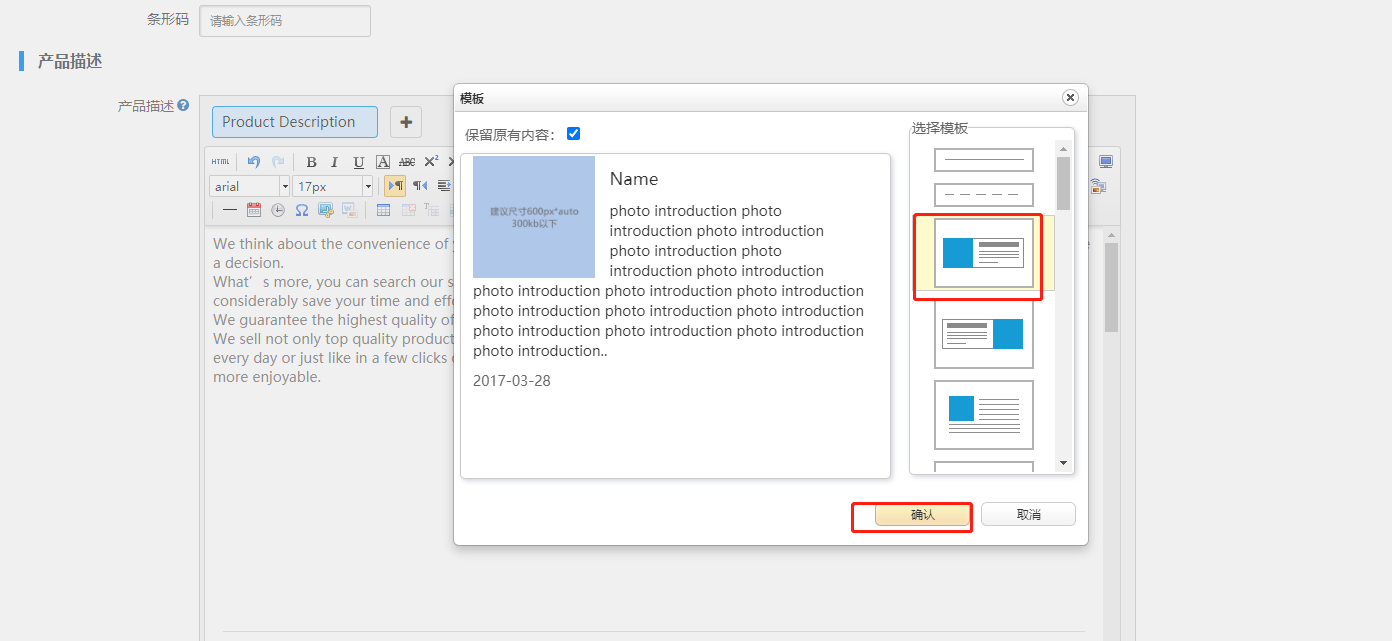Insert date using calendar icon
The height and width of the screenshot is (641, 1392).
click(x=254, y=210)
